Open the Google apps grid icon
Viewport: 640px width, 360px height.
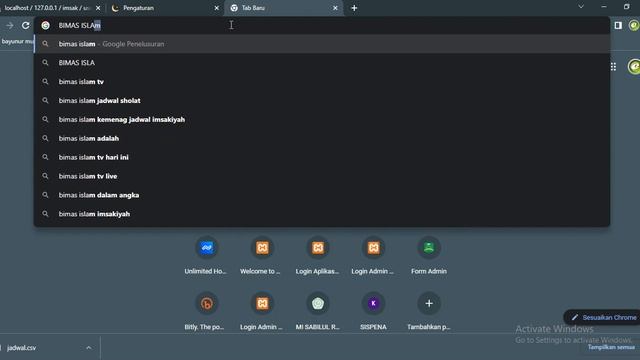(613, 67)
